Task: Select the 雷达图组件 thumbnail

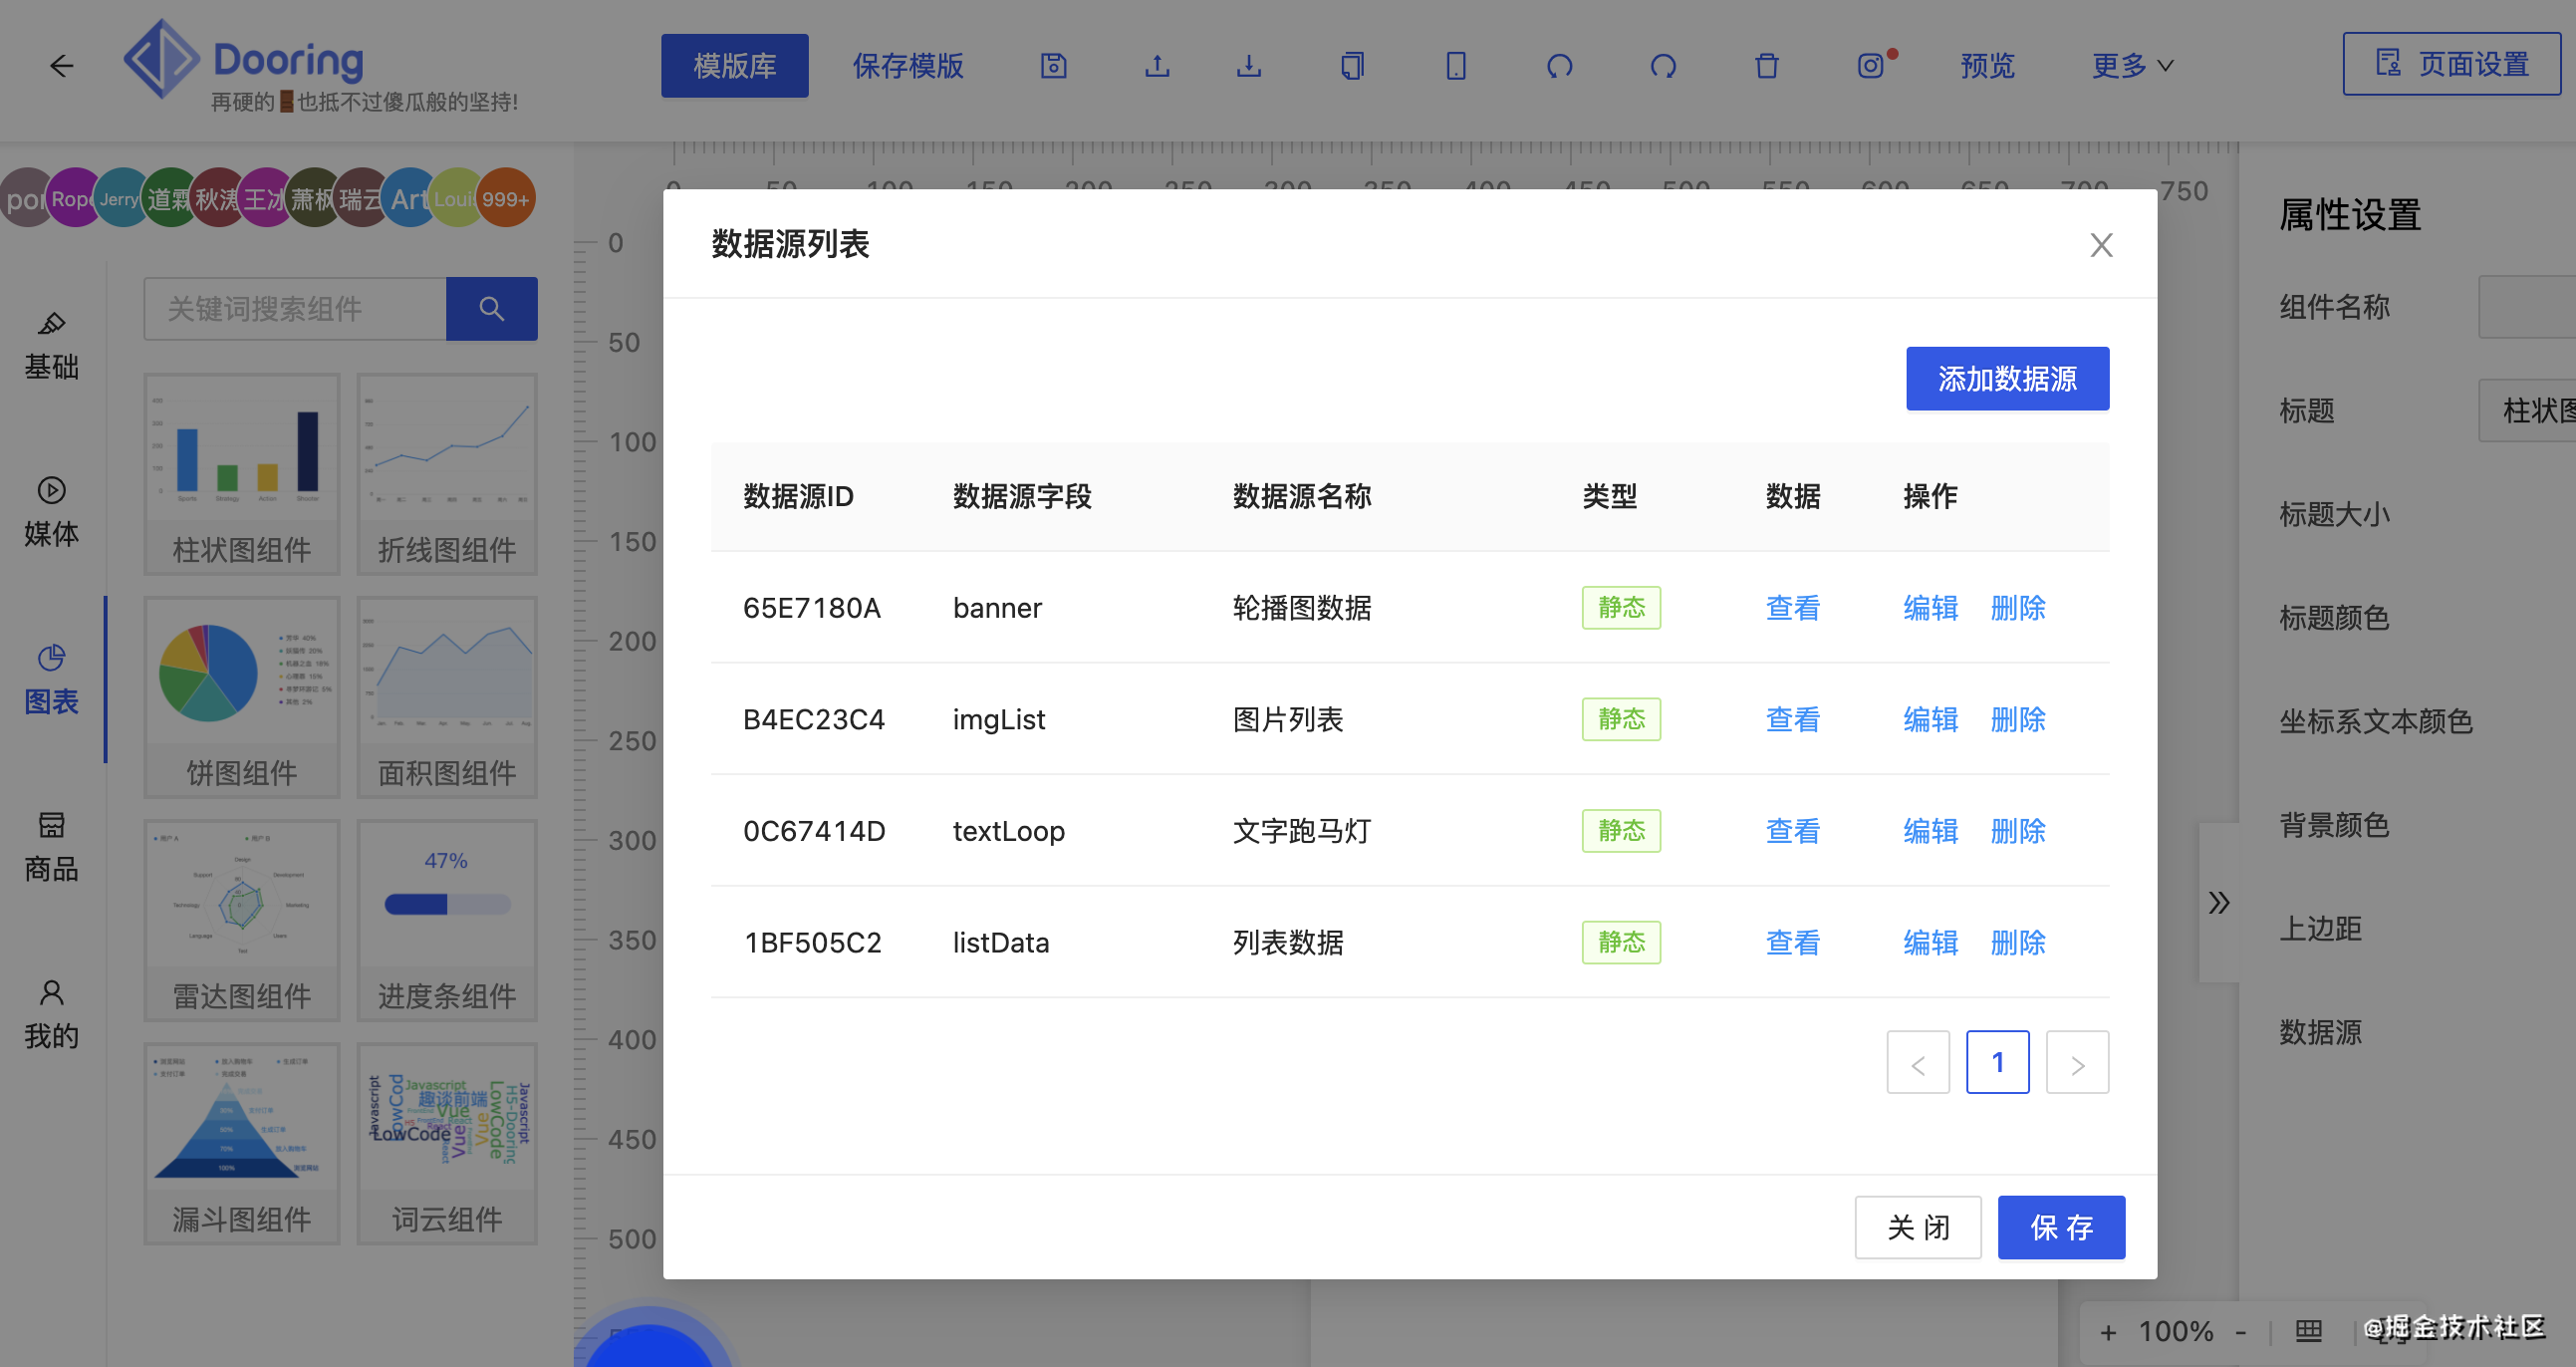Action: [x=242, y=920]
